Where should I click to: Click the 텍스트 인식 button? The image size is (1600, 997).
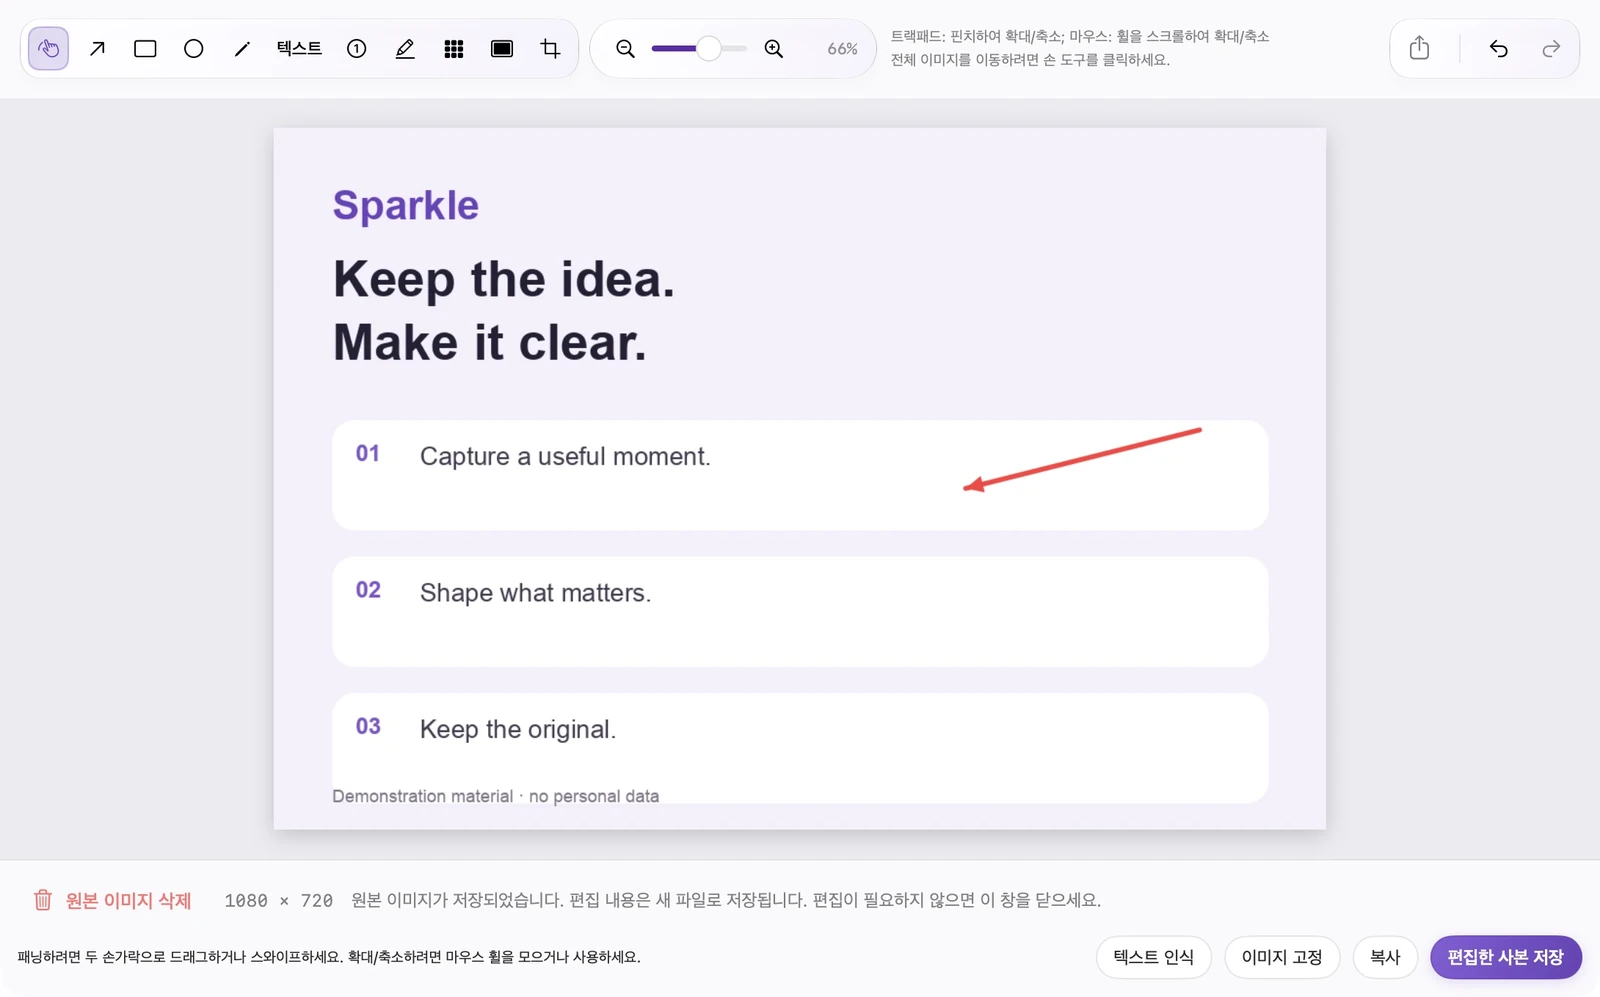1153,957
